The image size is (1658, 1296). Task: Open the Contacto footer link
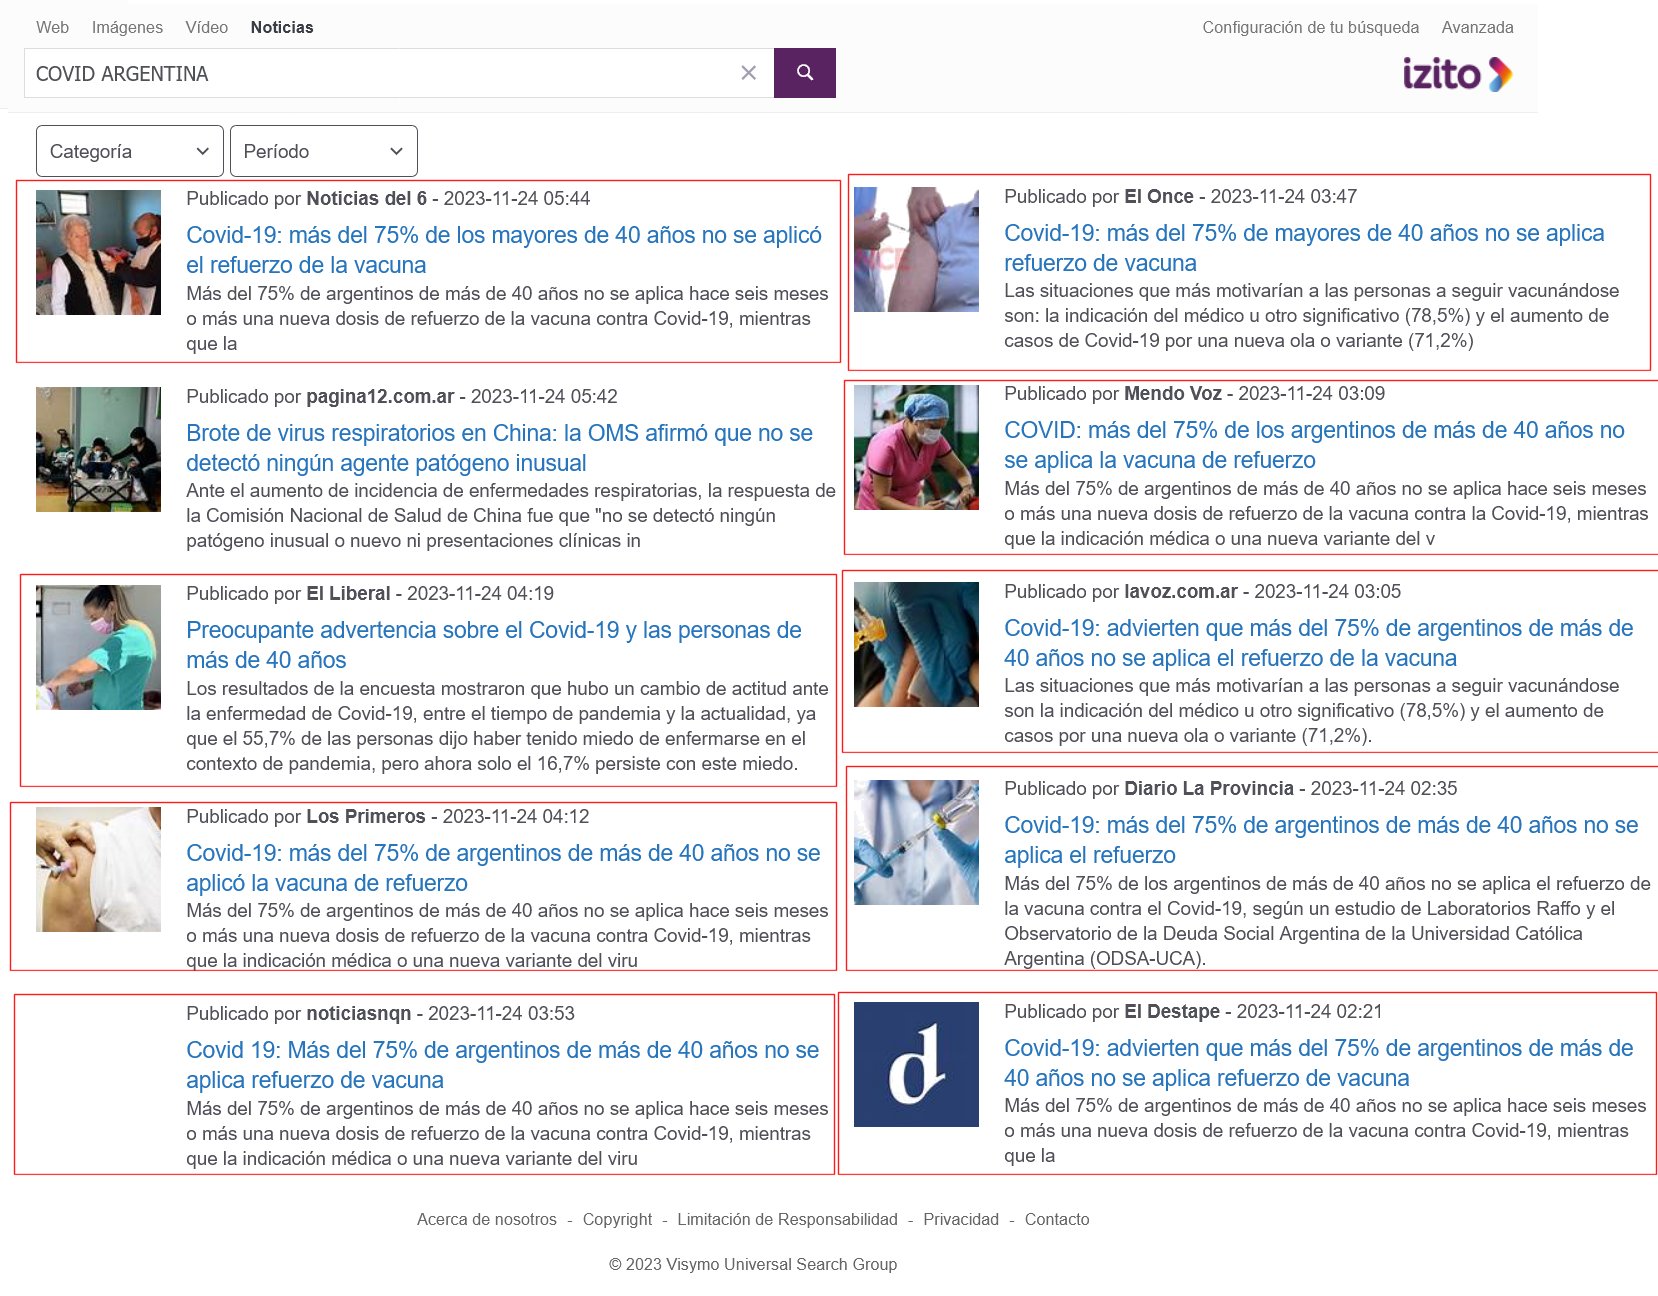(1056, 1219)
